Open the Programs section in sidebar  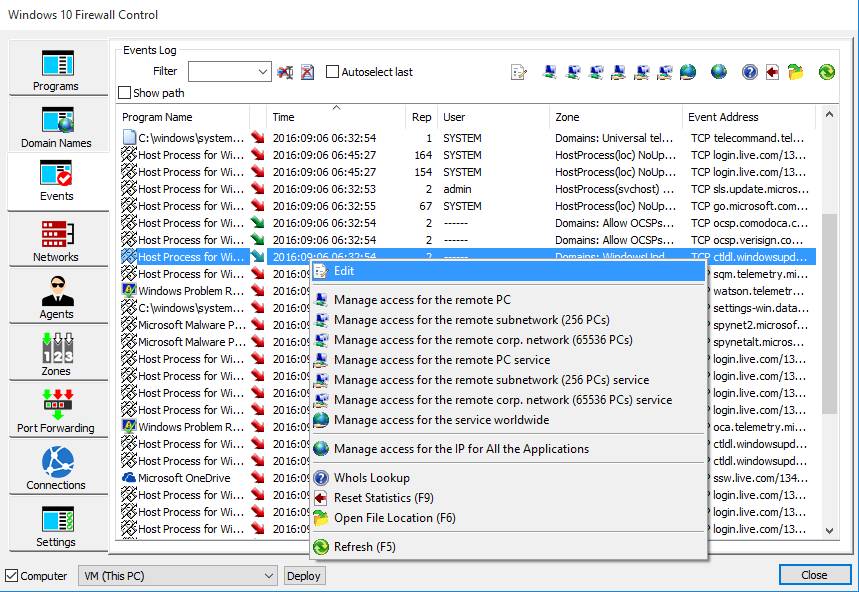click(57, 70)
